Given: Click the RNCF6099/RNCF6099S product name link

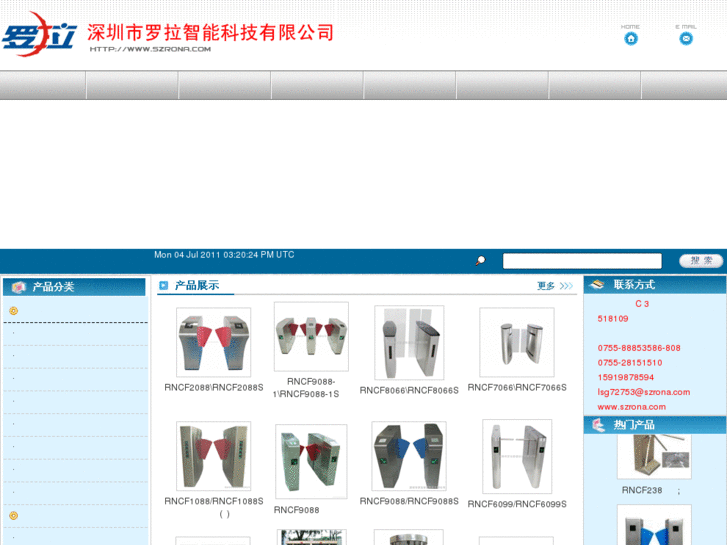Looking at the screenshot, I should [517, 504].
